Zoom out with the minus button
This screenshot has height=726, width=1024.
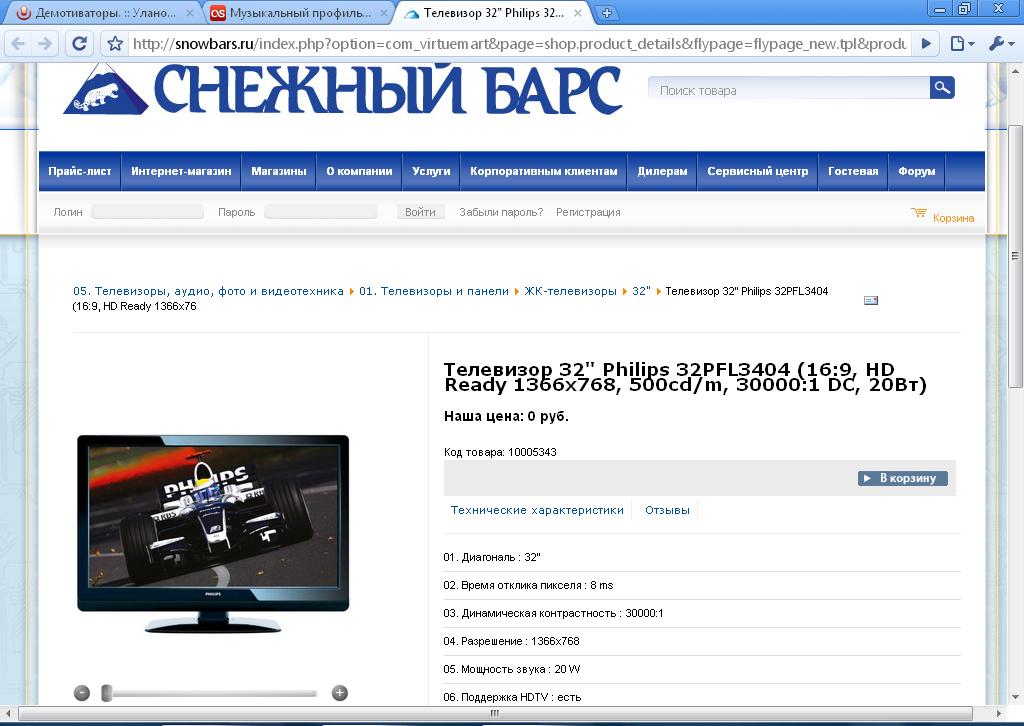[x=82, y=693]
